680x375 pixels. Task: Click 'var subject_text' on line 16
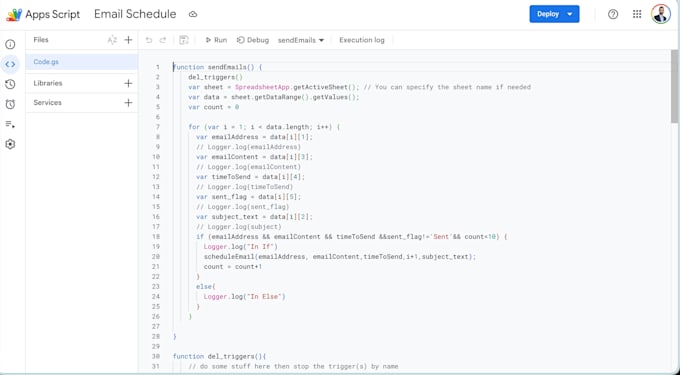(227, 217)
